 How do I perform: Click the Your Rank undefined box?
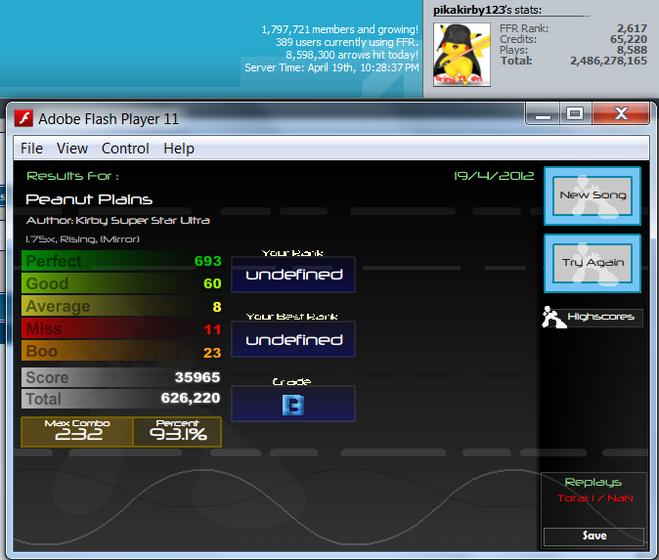coord(293,275)
